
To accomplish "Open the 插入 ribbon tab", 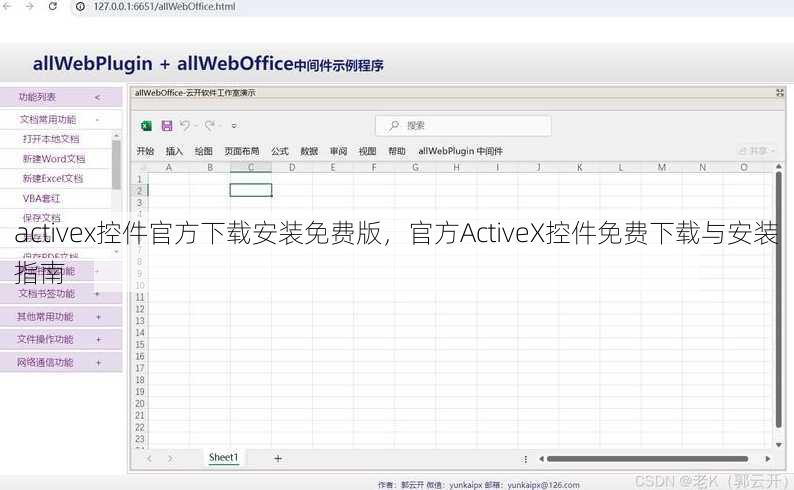I will 174,151.
